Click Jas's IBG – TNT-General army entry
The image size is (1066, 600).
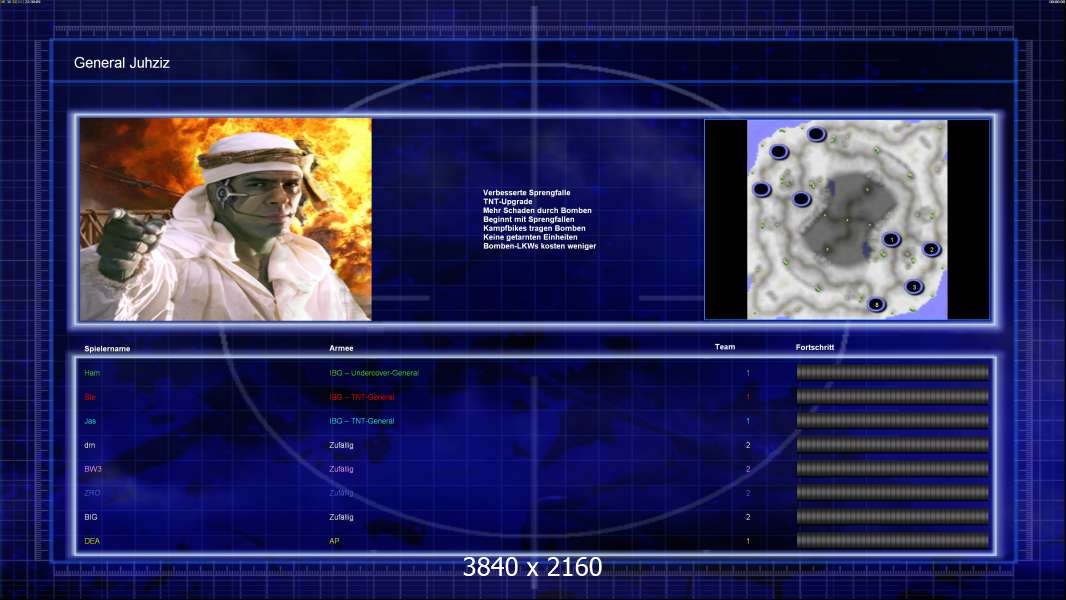362,421
